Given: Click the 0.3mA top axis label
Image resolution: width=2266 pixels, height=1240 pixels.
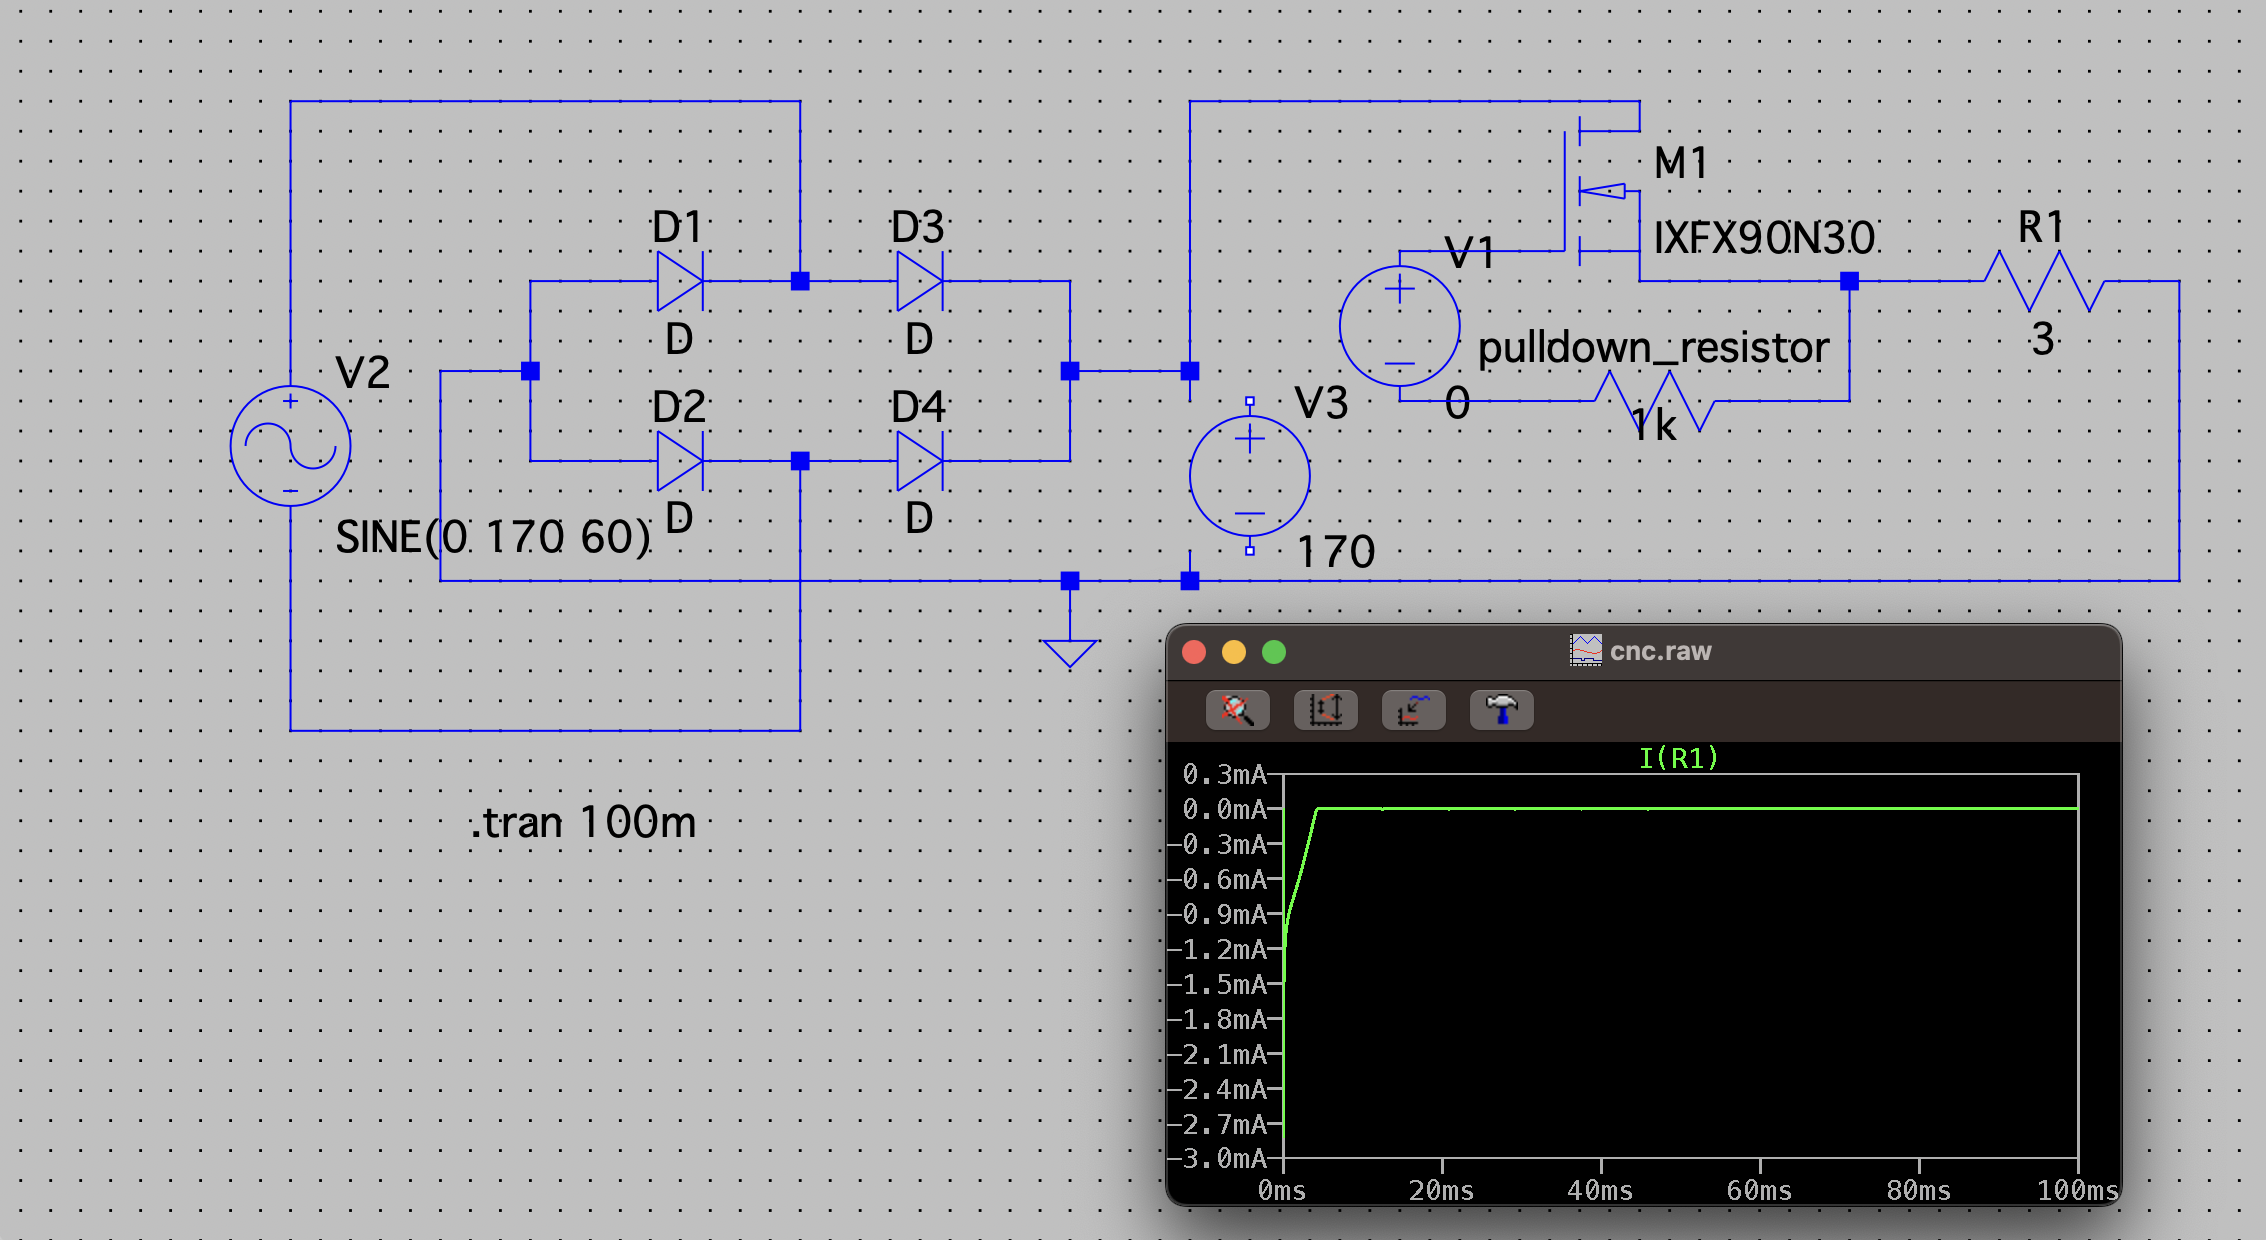Looking at the screenshot, I should [1225, 774].
